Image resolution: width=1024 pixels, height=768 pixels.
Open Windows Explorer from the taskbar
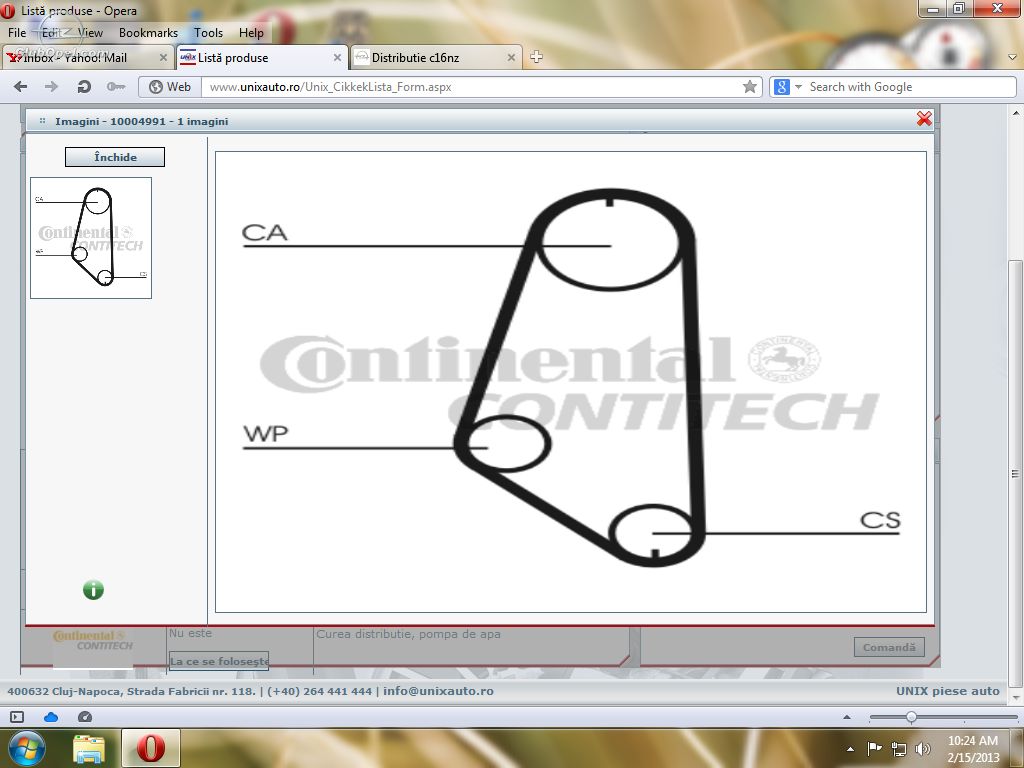tap(89, 749)
